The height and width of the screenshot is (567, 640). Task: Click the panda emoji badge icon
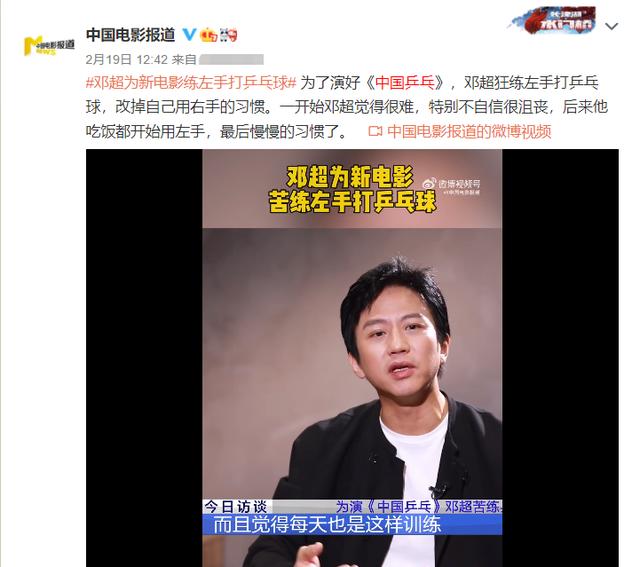point(229,35)
